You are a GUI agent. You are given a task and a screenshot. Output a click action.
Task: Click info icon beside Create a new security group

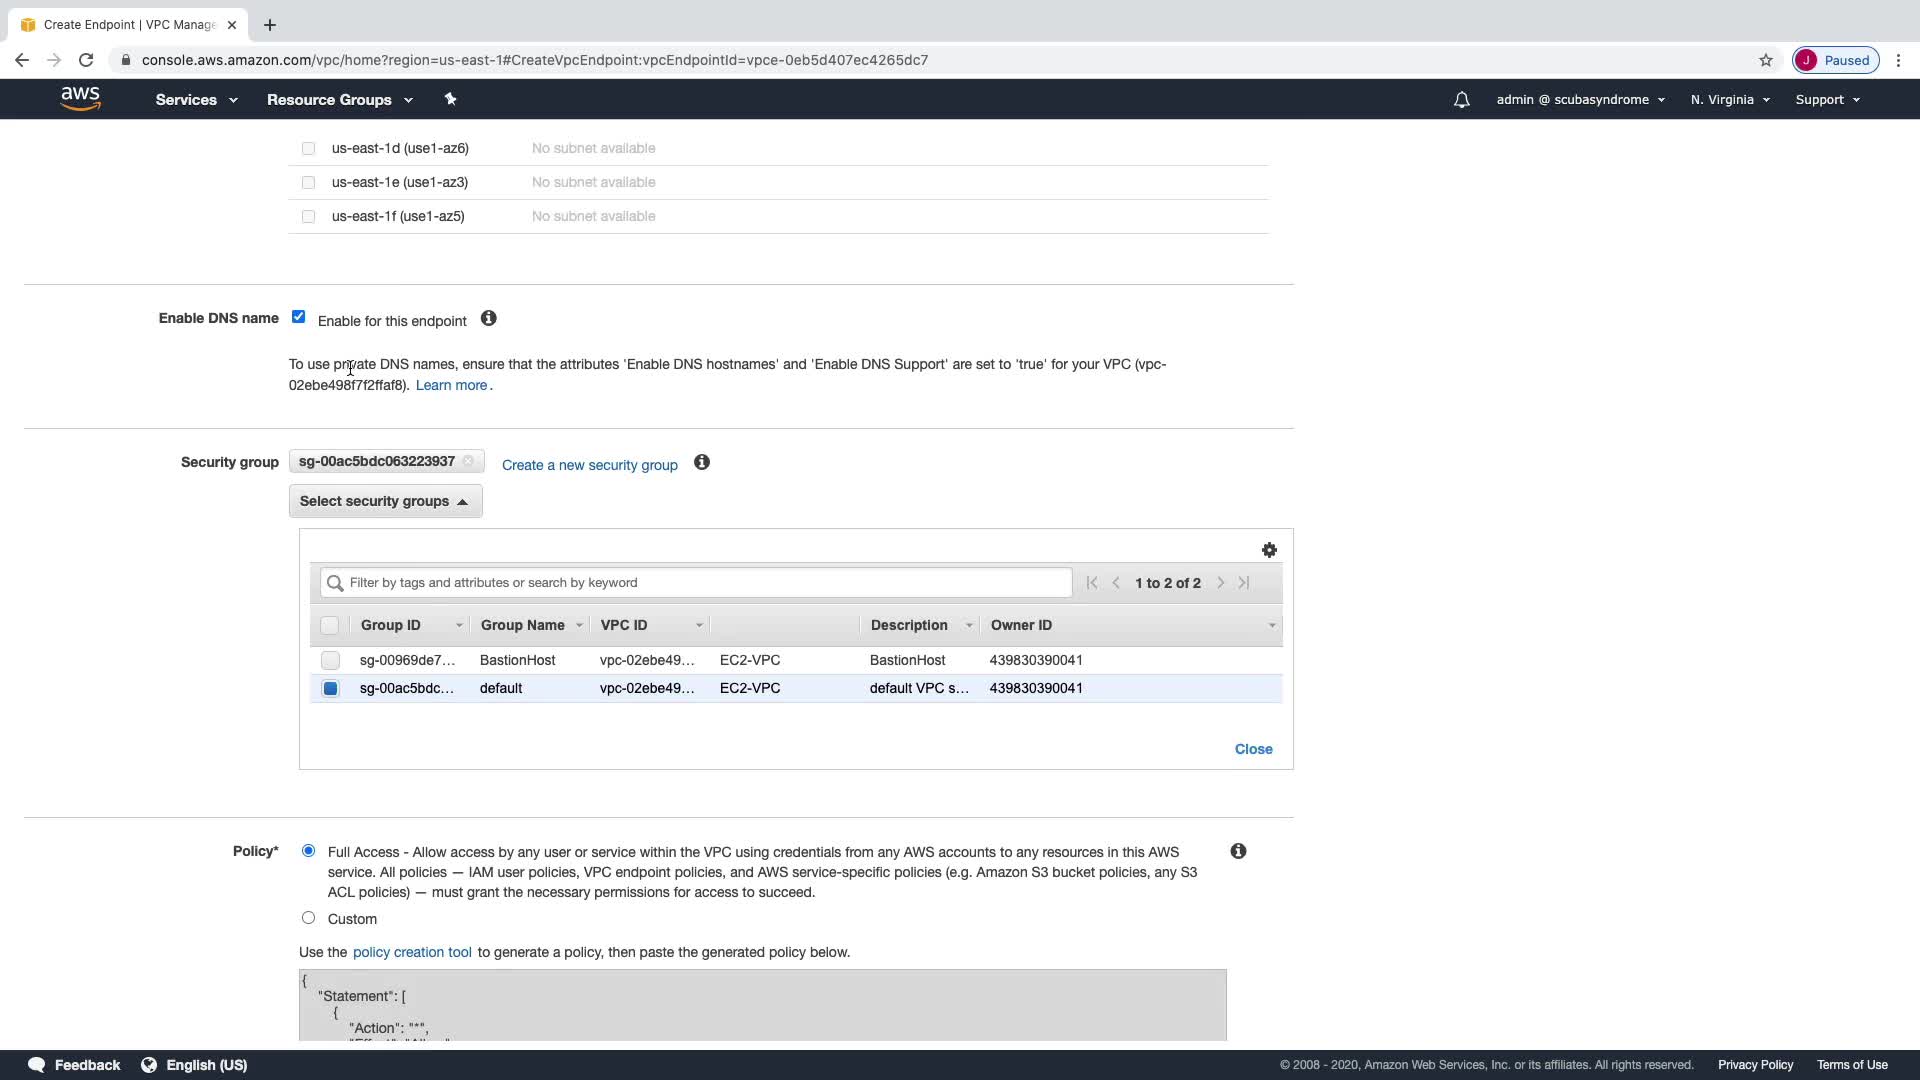coord(702,462)
